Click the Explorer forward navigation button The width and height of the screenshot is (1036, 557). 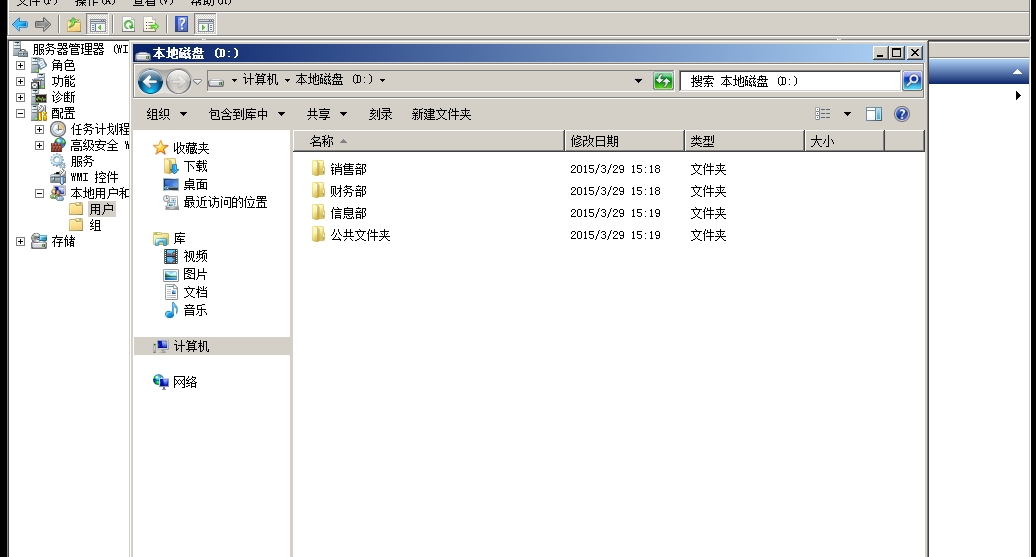(x=178, y=82)
